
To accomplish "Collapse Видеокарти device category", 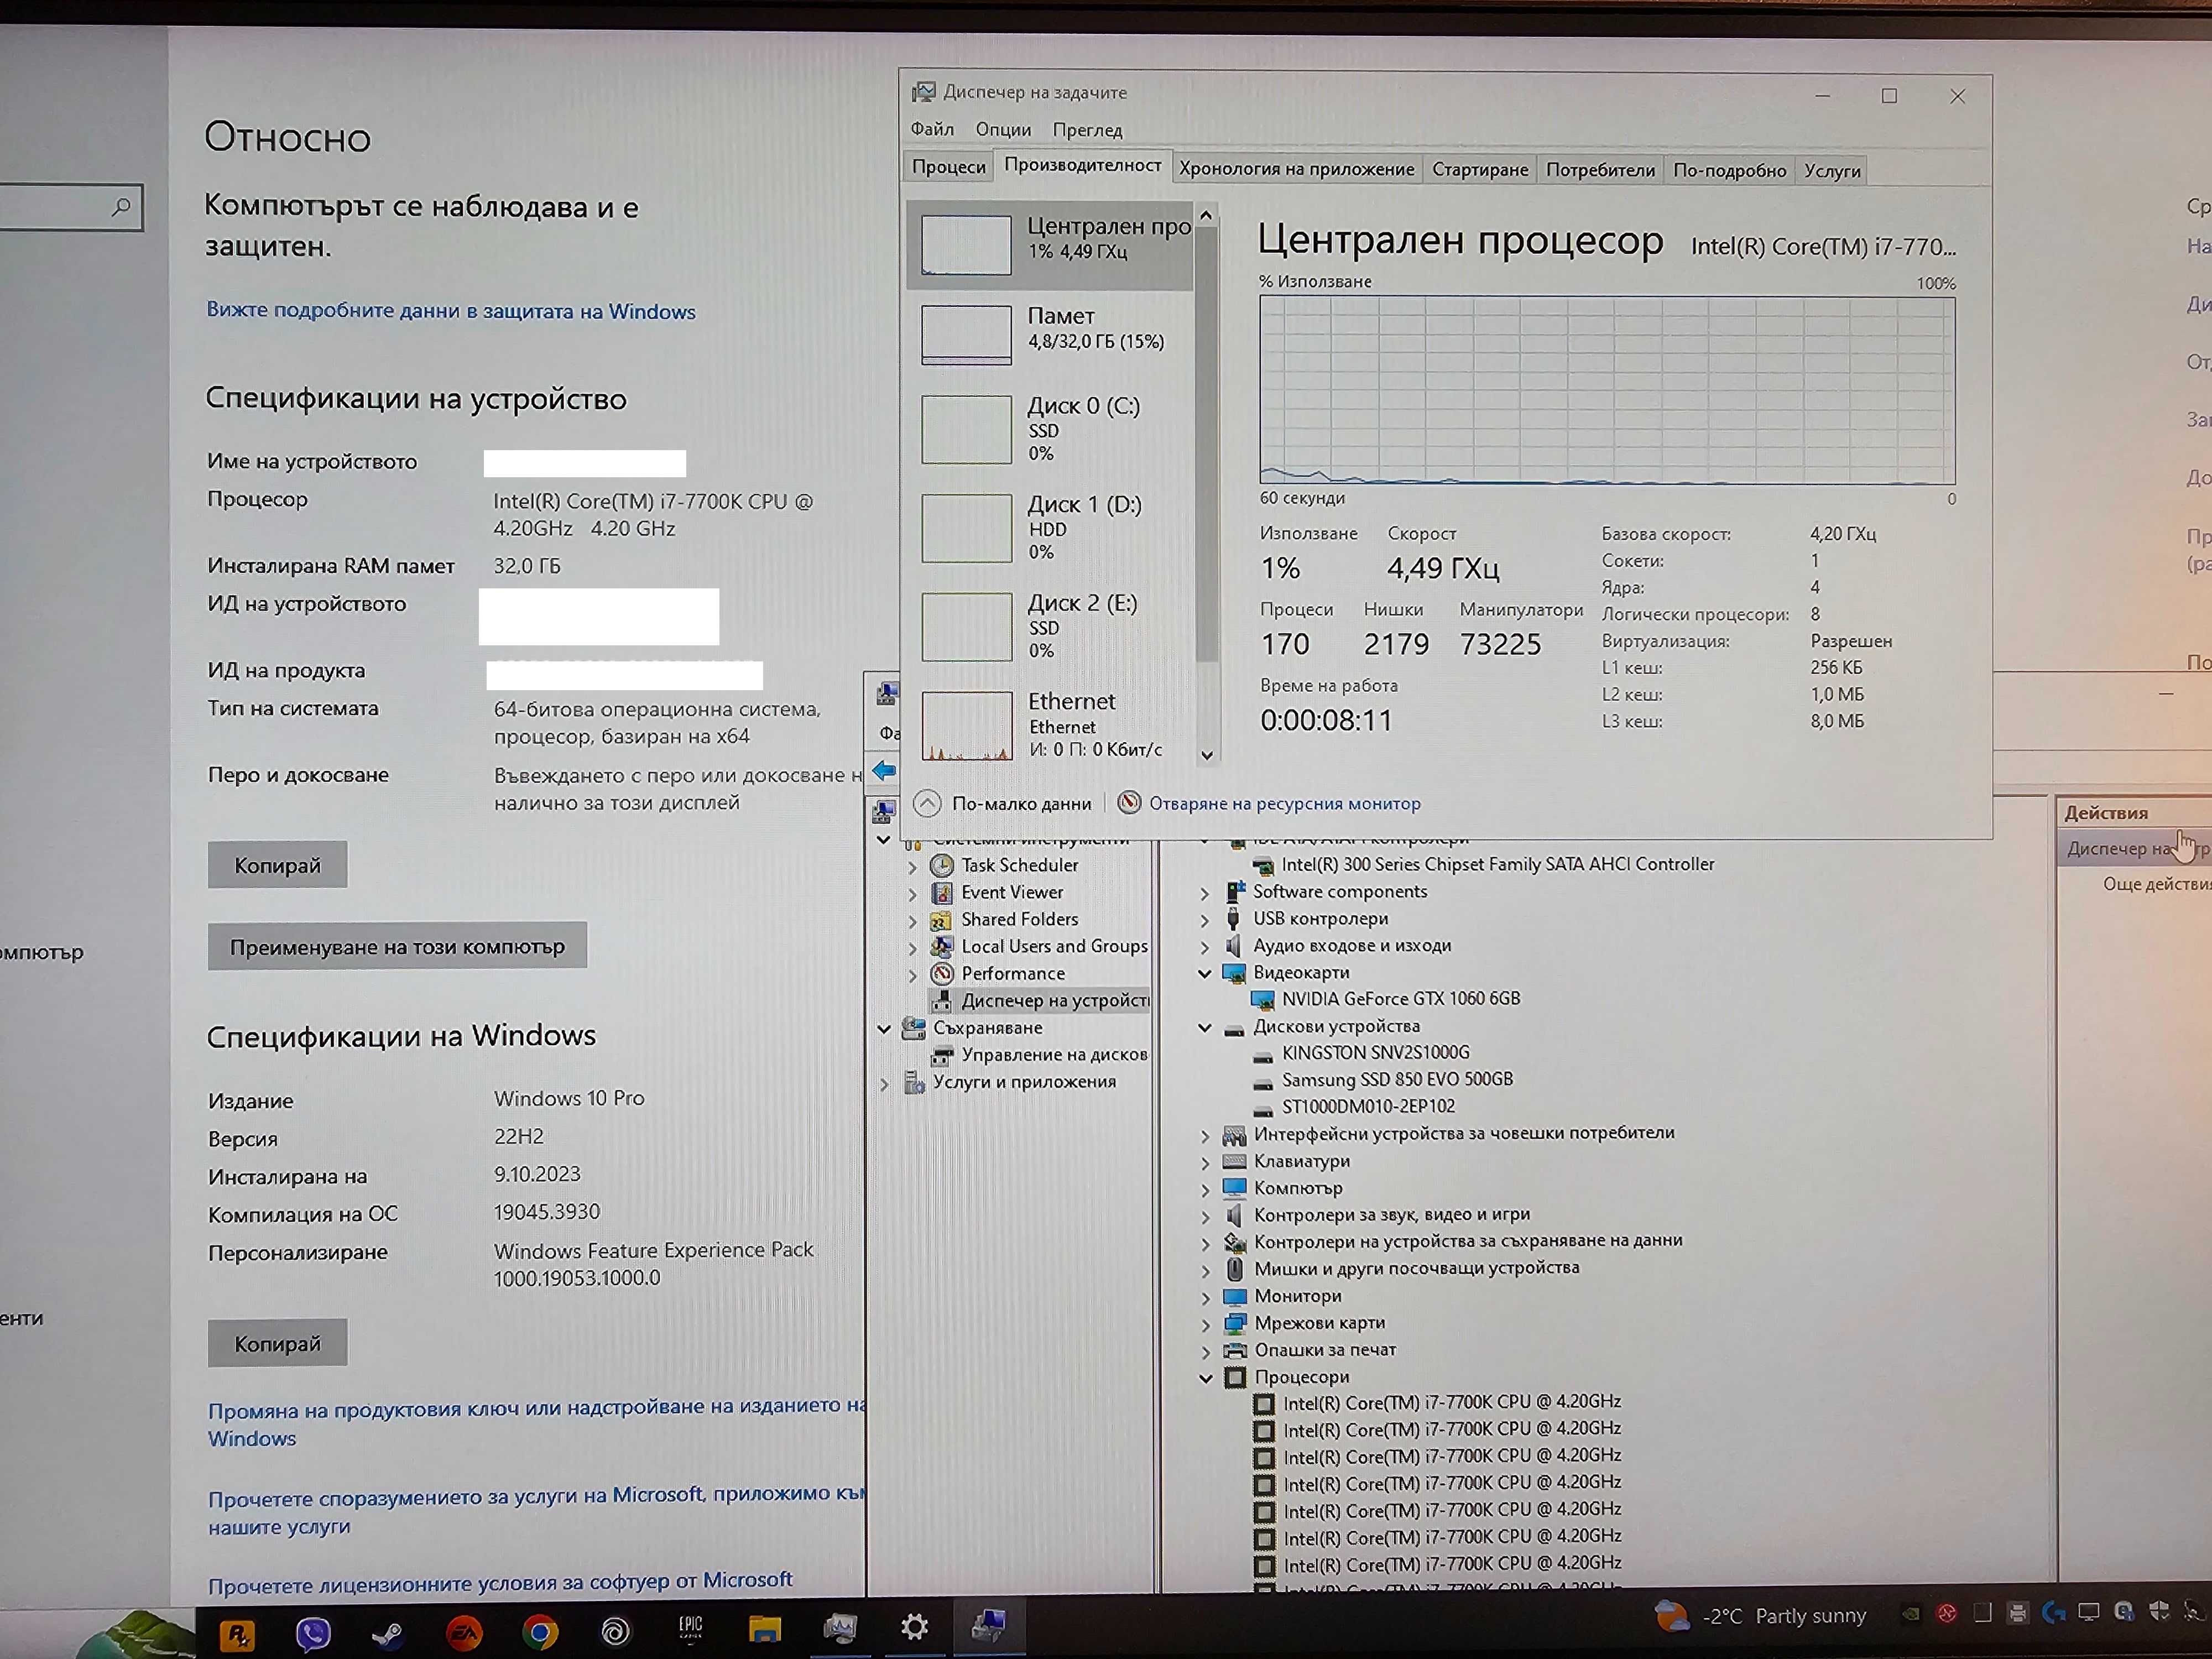I will coord(1205,973).
